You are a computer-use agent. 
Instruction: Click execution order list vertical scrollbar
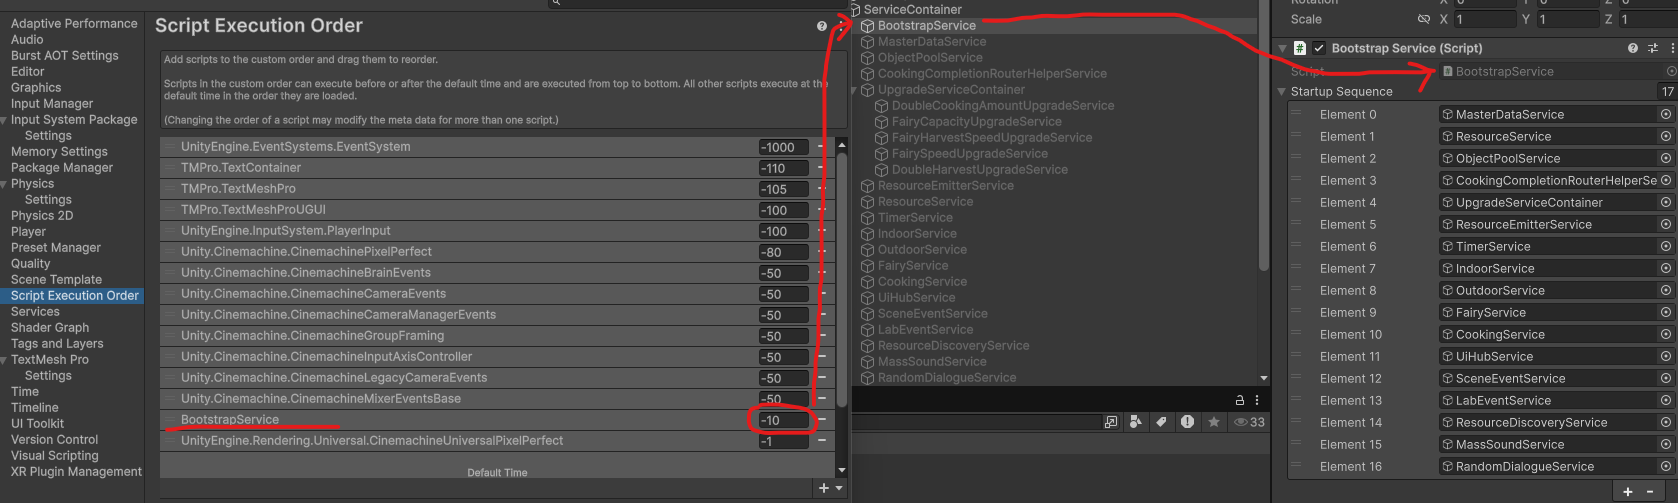coord(842,280)
